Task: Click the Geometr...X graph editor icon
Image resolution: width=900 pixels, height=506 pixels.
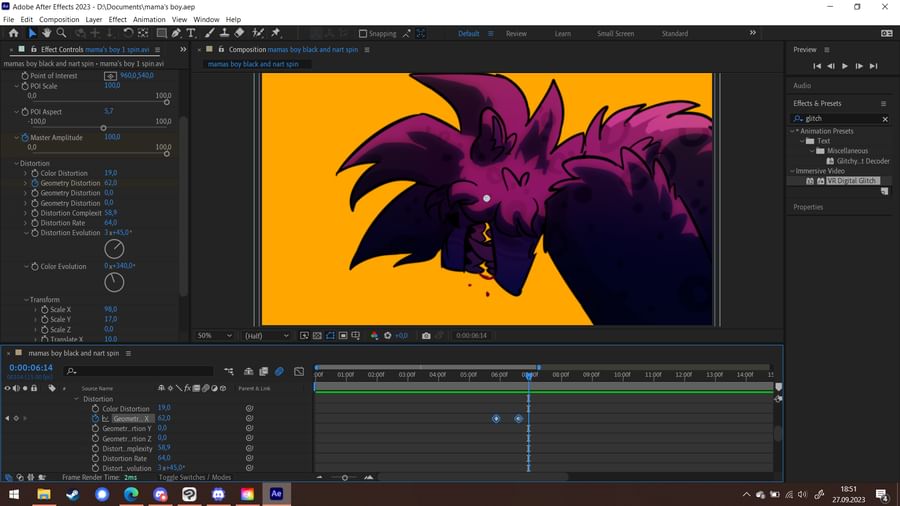Action: pyautogui.click(x=106, y=419)
